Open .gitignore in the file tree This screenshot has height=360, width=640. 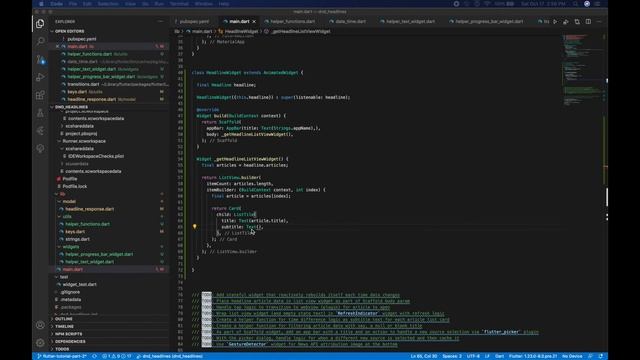(x=70, y=292)
